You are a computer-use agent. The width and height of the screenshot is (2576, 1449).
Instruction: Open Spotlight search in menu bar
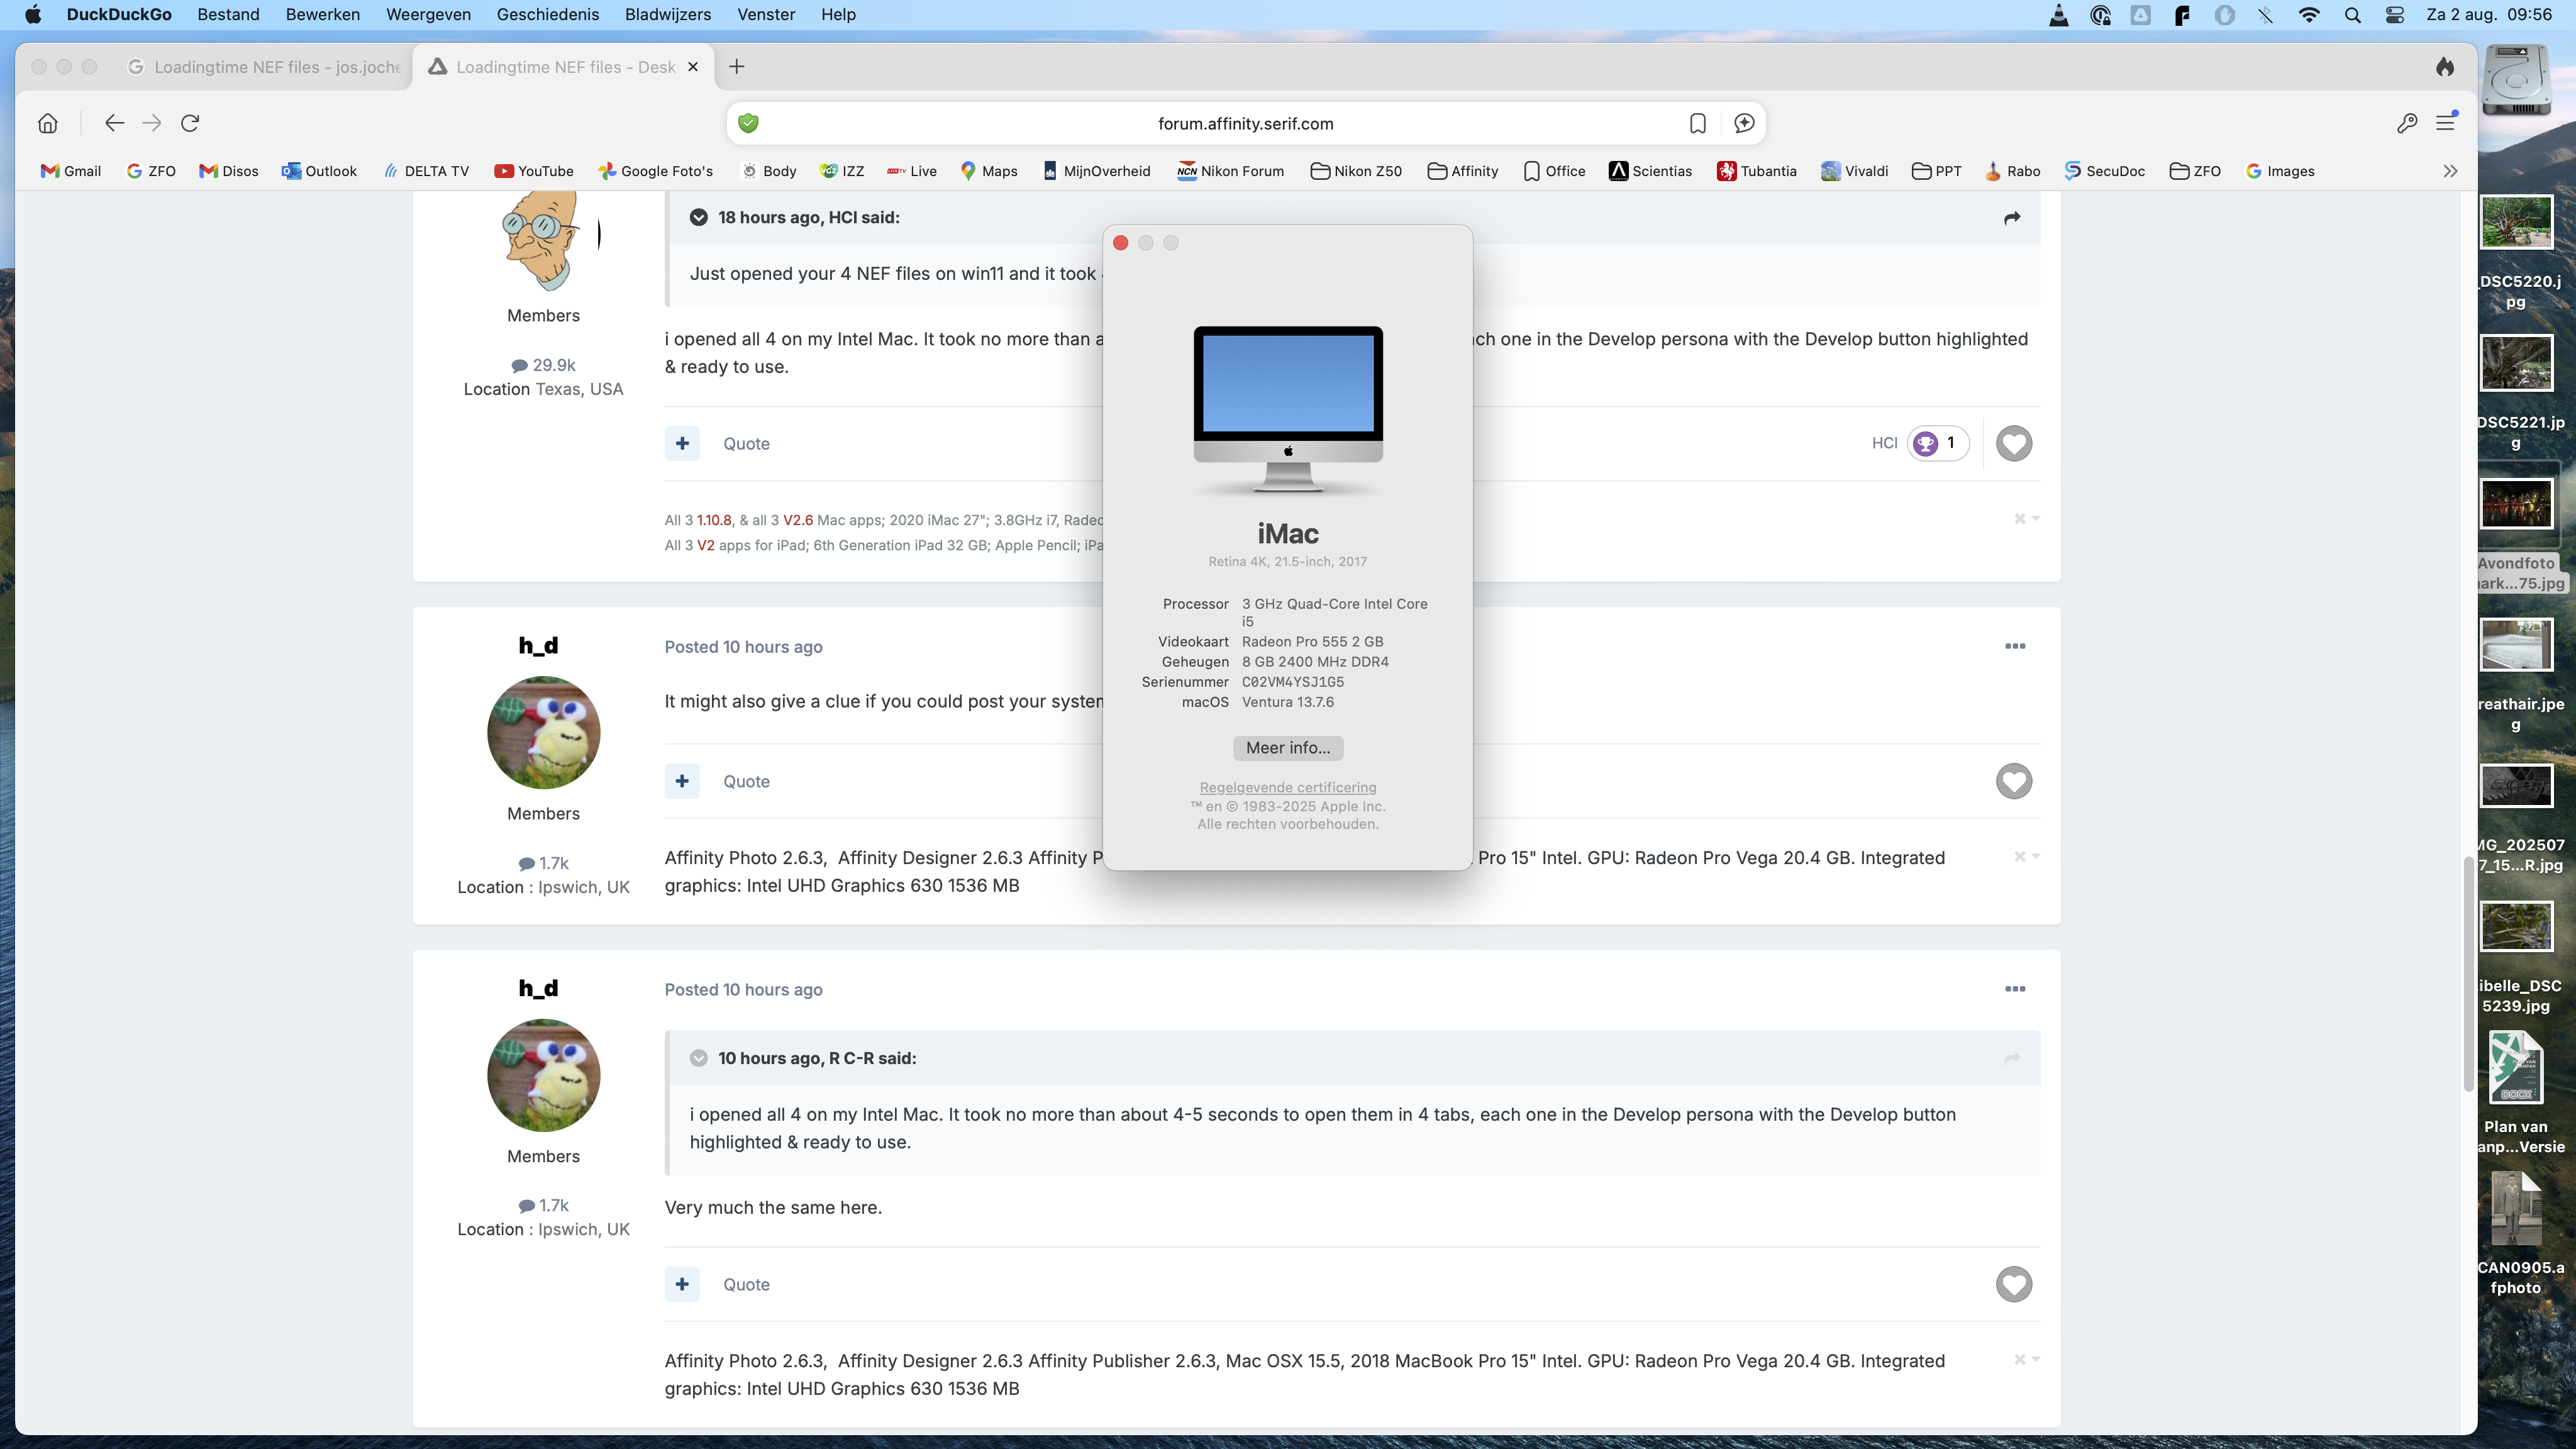tap(2352, 15)
